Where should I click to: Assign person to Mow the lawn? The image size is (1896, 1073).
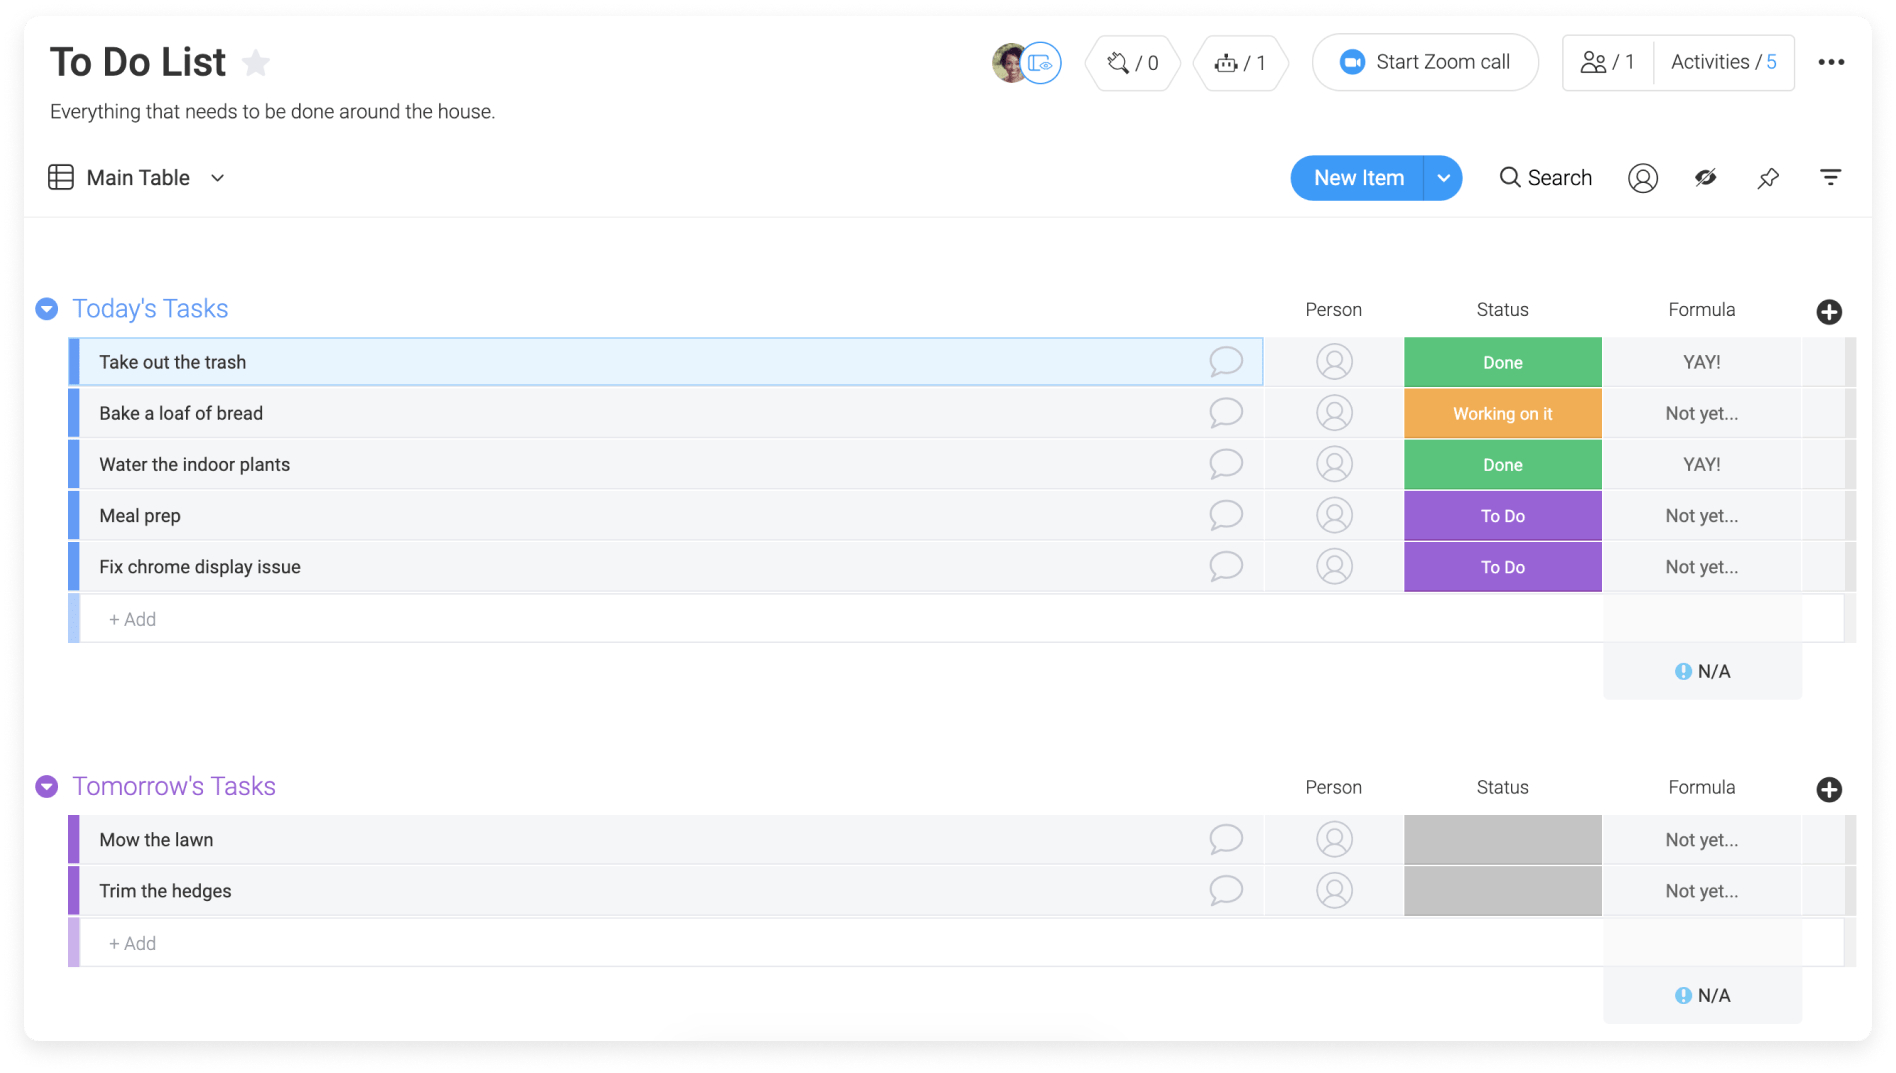pyautogui.click(x=1334, y=839)
